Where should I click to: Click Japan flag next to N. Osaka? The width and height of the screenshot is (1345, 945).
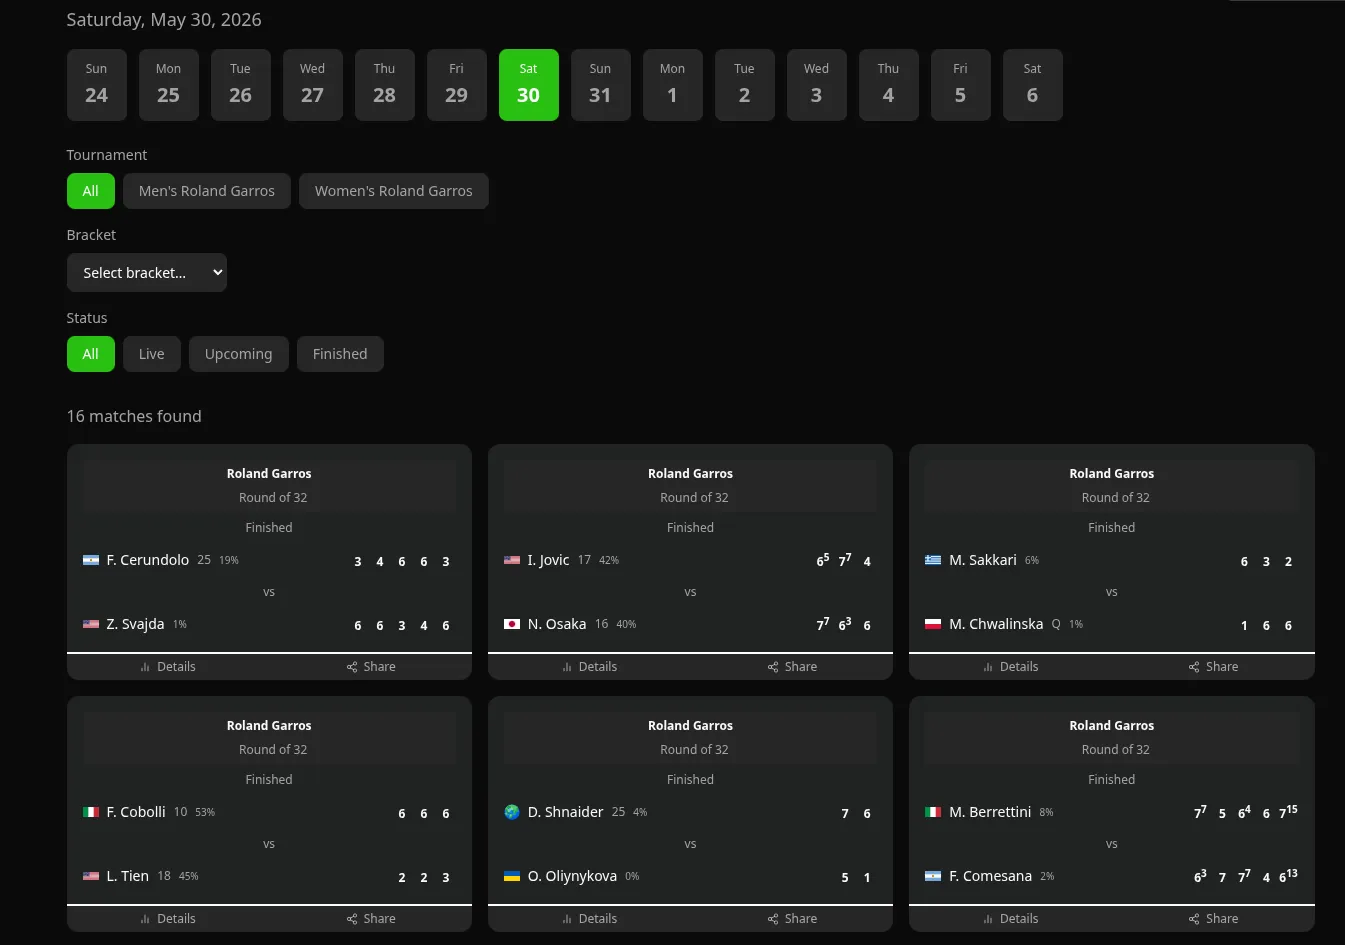point(512,624)
